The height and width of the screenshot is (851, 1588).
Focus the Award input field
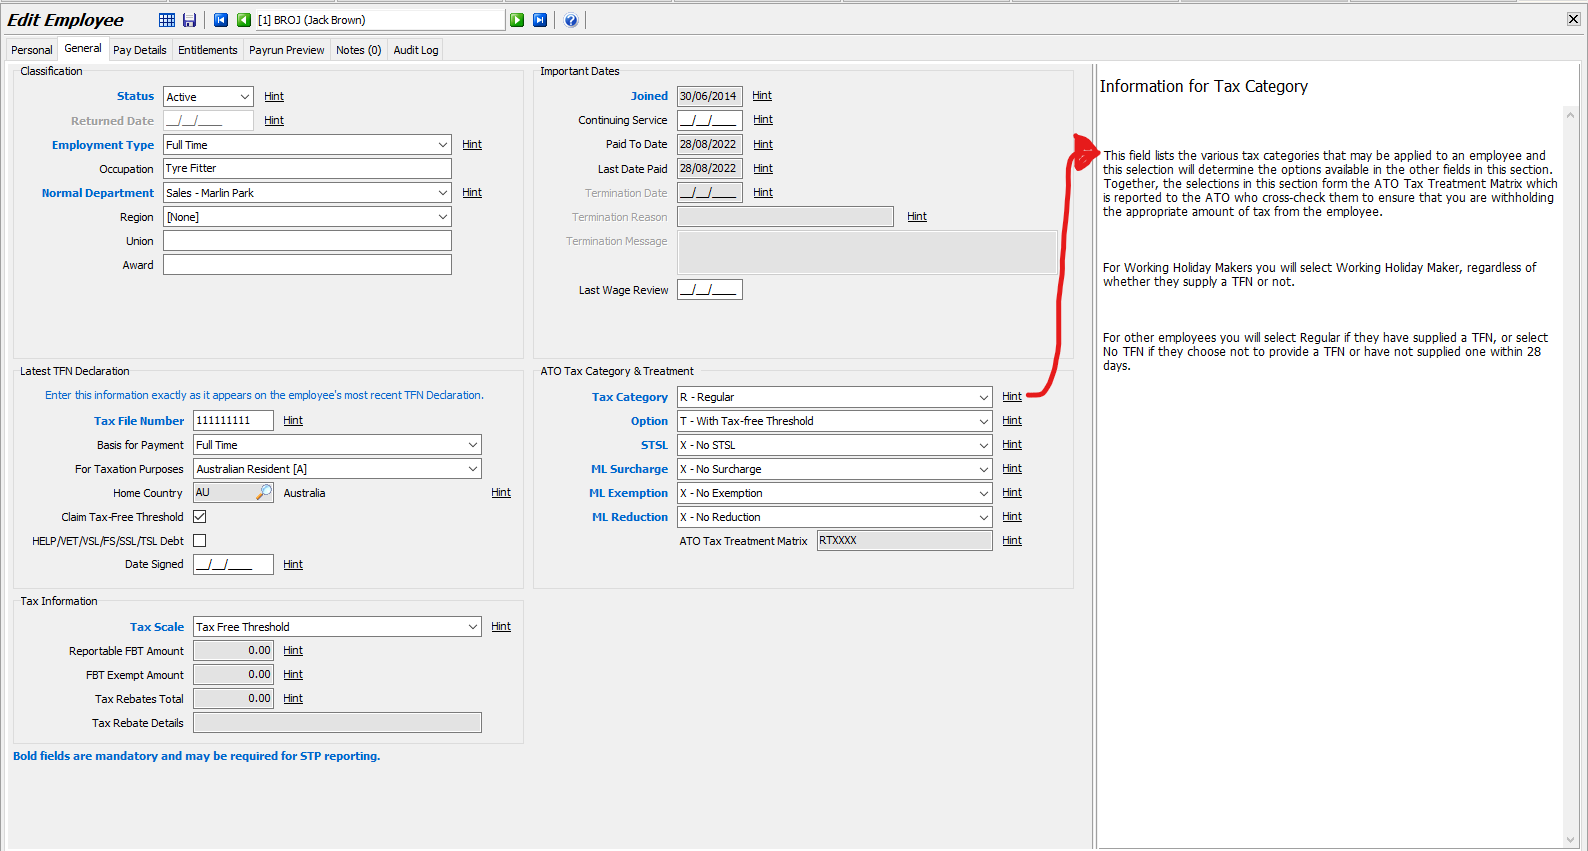[x=308, y=265]
